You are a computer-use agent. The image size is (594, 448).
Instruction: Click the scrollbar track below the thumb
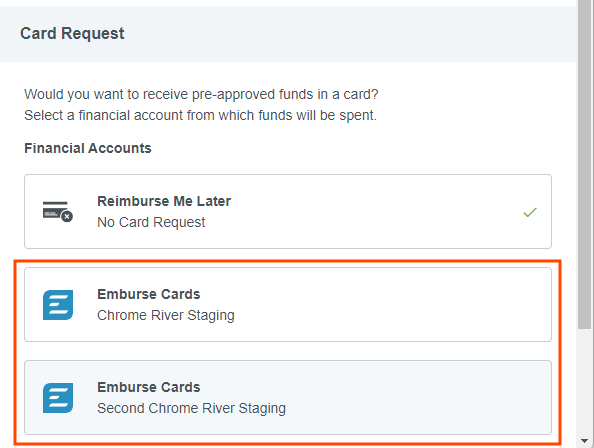(x=585, y=382)
